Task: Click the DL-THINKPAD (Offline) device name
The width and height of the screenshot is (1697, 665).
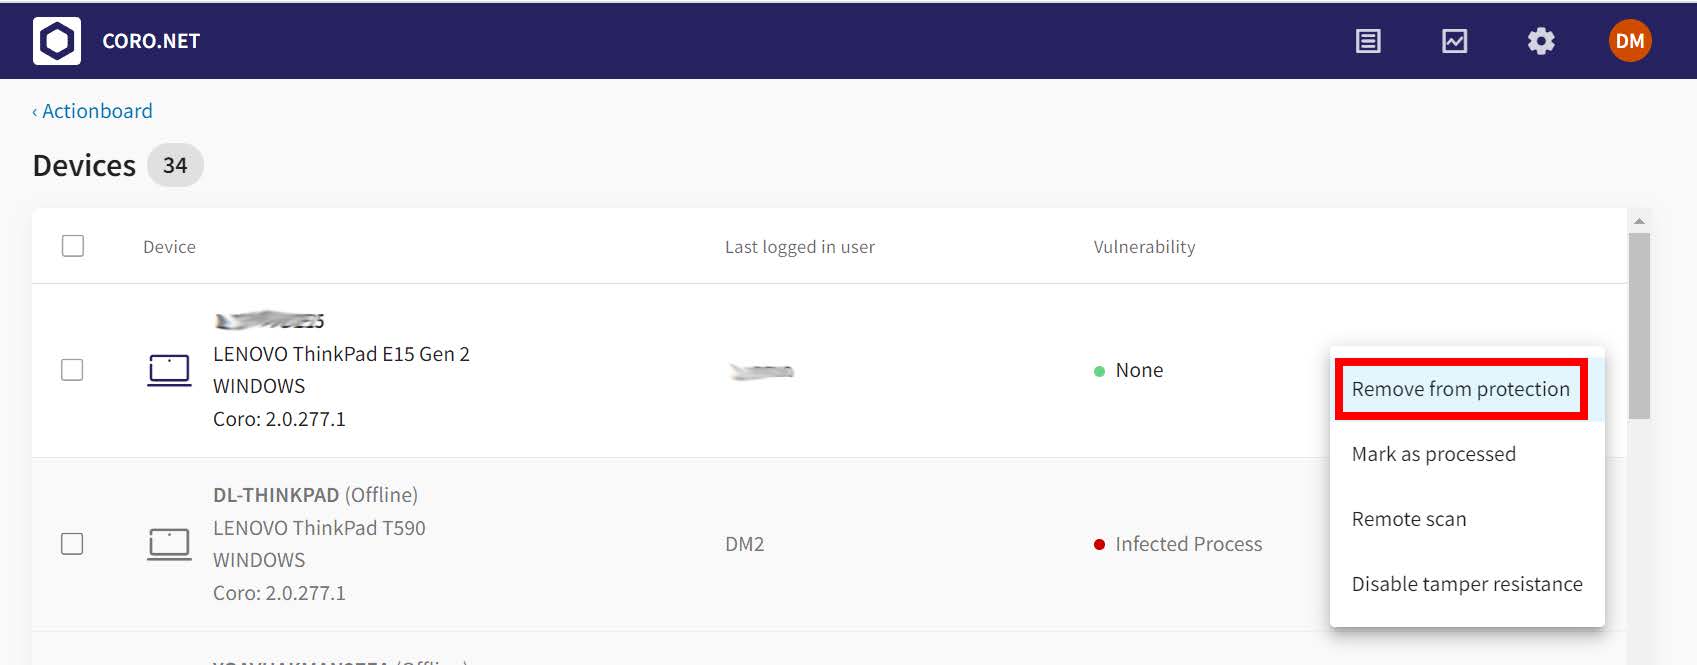Action: [315, 495]
